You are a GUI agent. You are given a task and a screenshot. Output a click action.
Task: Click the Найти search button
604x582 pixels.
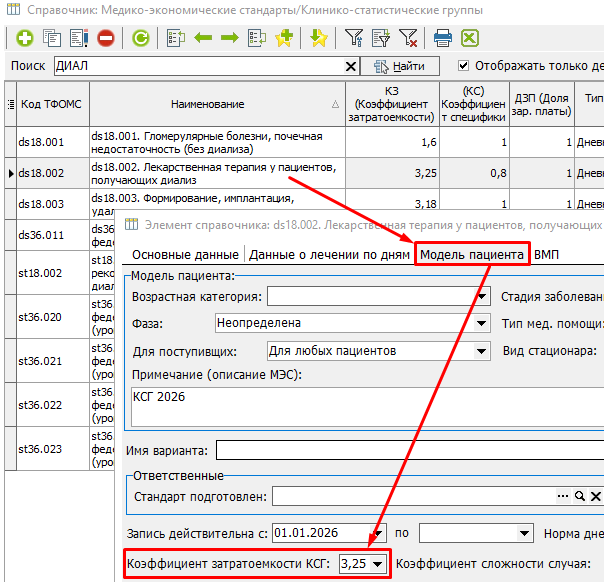click(x=400, y=66)
